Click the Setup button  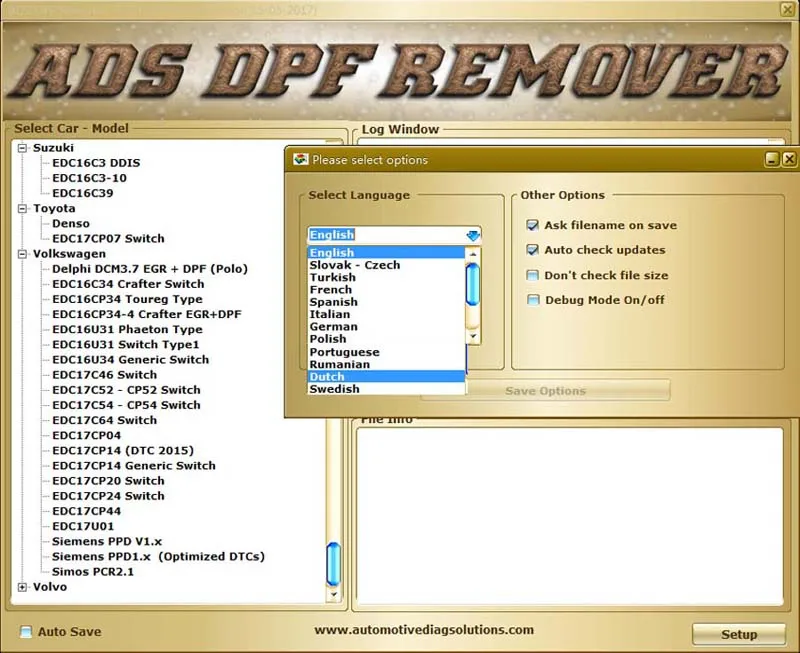(739, 634)
